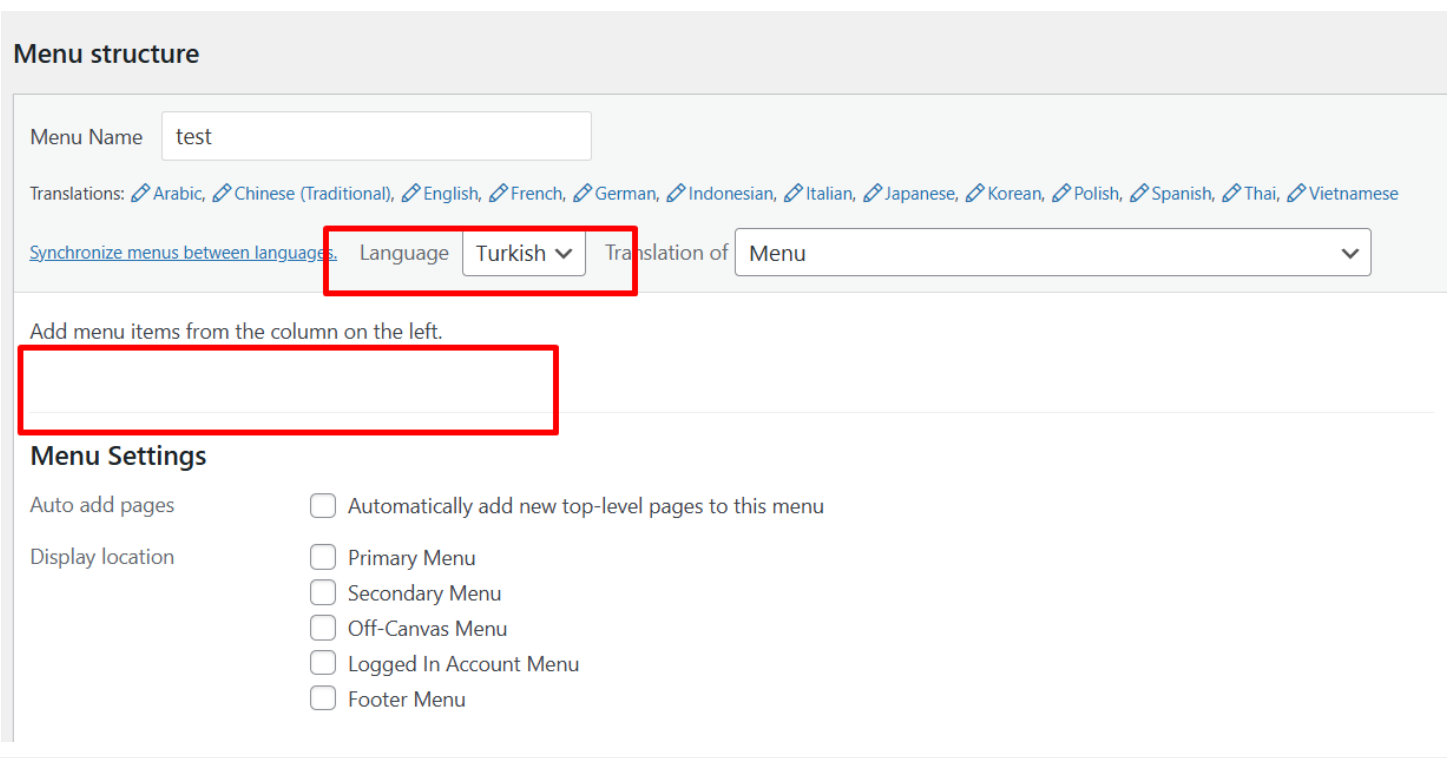
Task: Click the edit pencil icon for Korean
Action: coord(976,193)
